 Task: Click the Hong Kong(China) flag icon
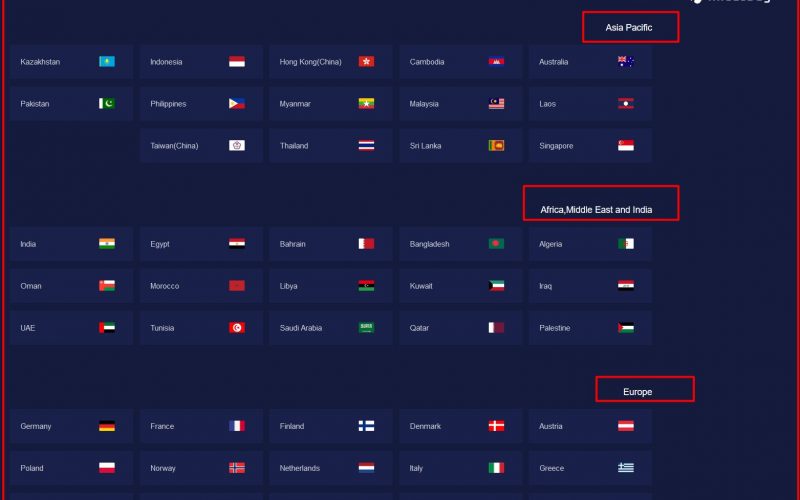click(366, 62)
